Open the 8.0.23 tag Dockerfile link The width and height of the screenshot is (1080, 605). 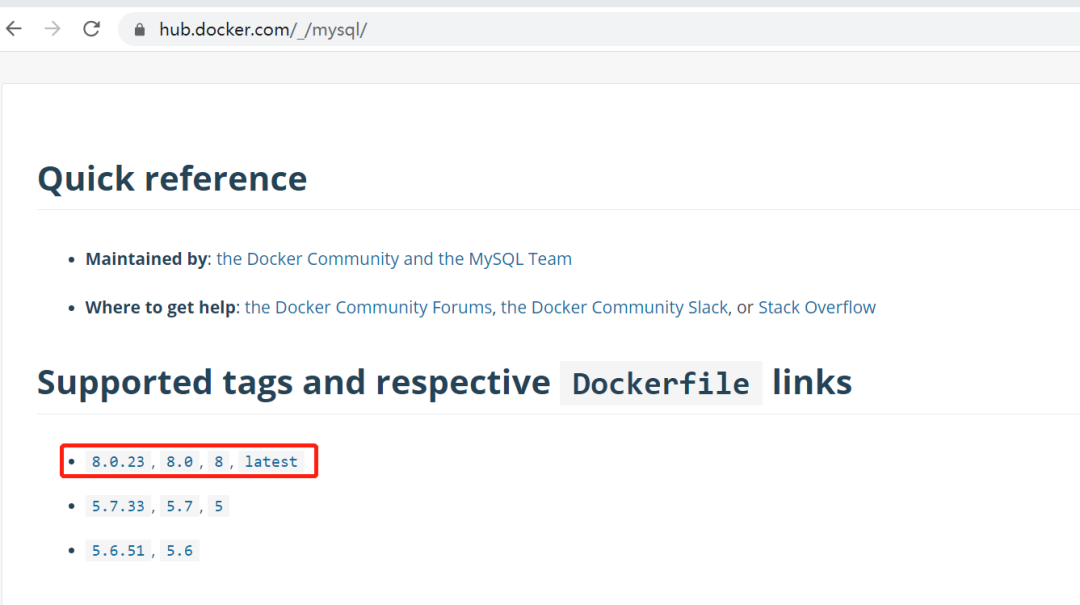tap(118, 462)
